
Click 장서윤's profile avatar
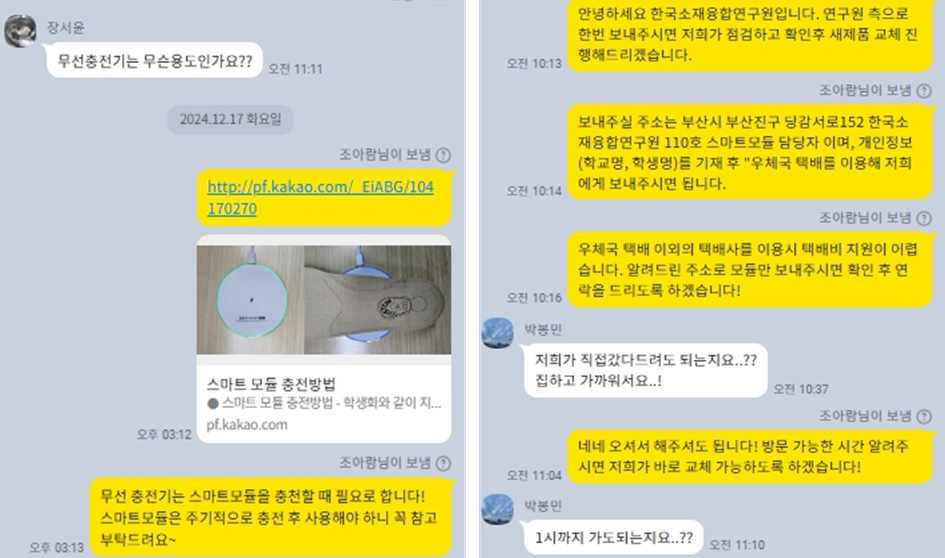pyautogui.click(x=20, y=31)
